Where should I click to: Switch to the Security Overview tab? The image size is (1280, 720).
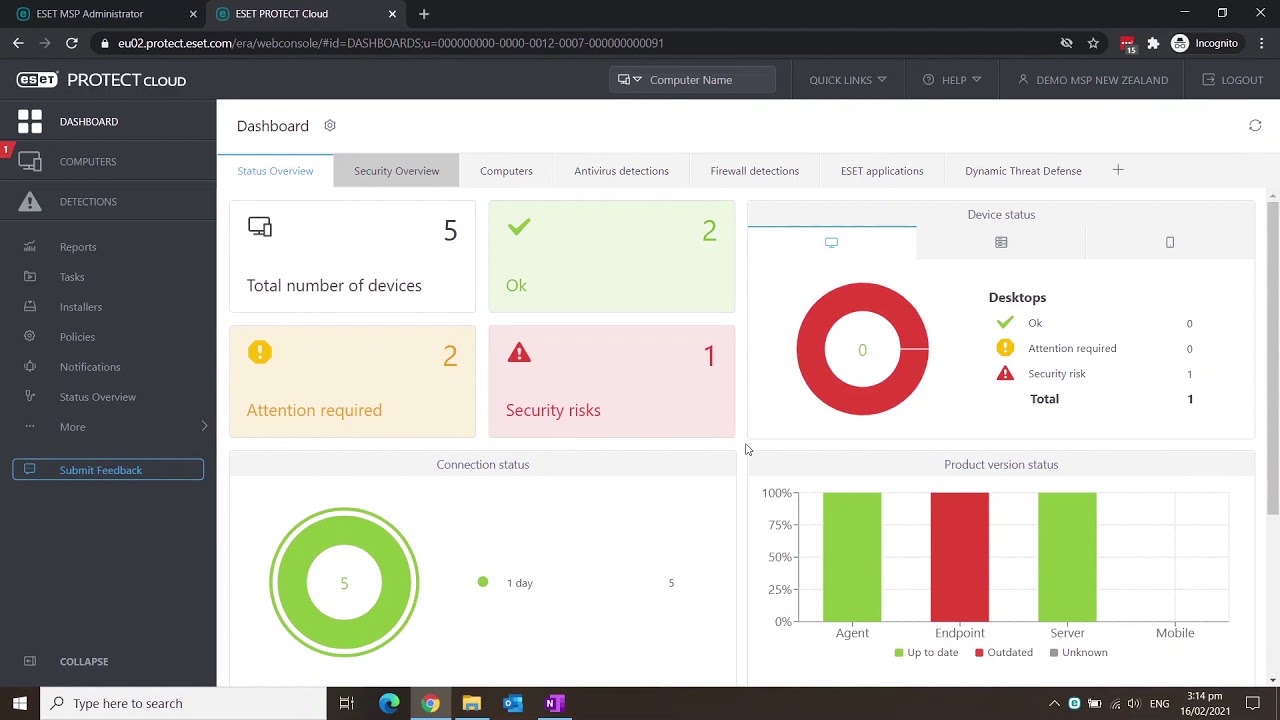click(396, 171)
